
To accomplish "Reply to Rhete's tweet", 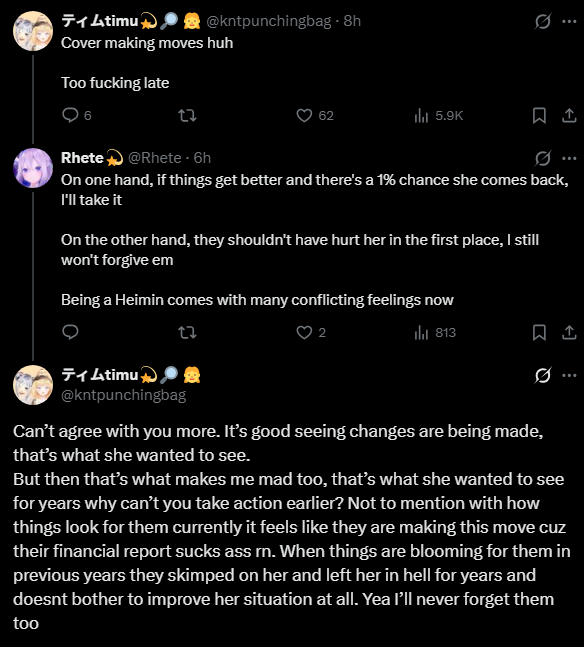I will (x=71, y=332).
